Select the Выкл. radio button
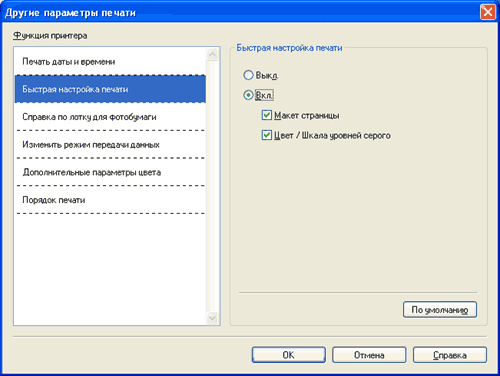This screenshot has width=500, height=376. coord(248,75)
